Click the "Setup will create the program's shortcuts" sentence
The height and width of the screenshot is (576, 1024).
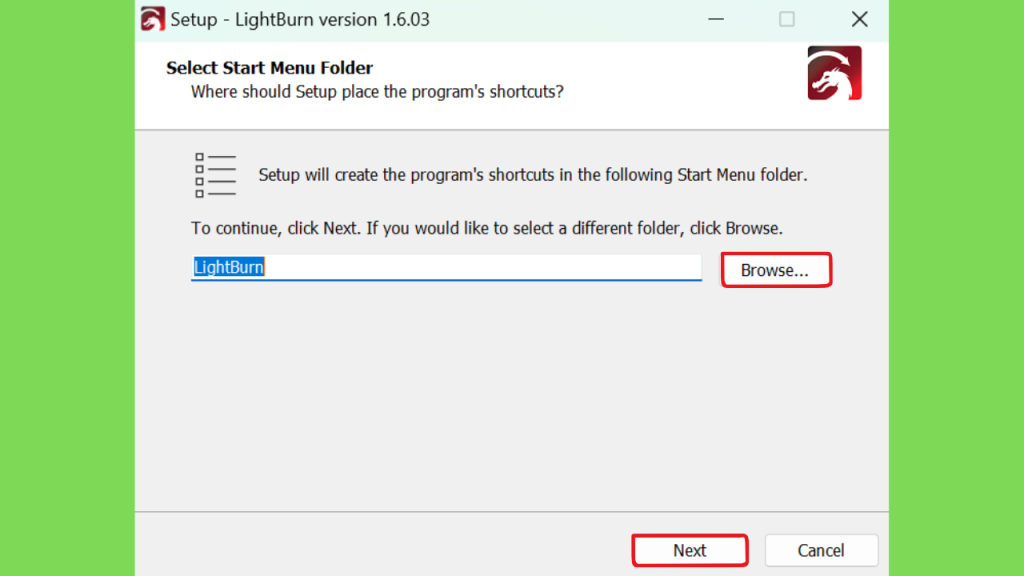pyautogui.click(x=533, y=175)
